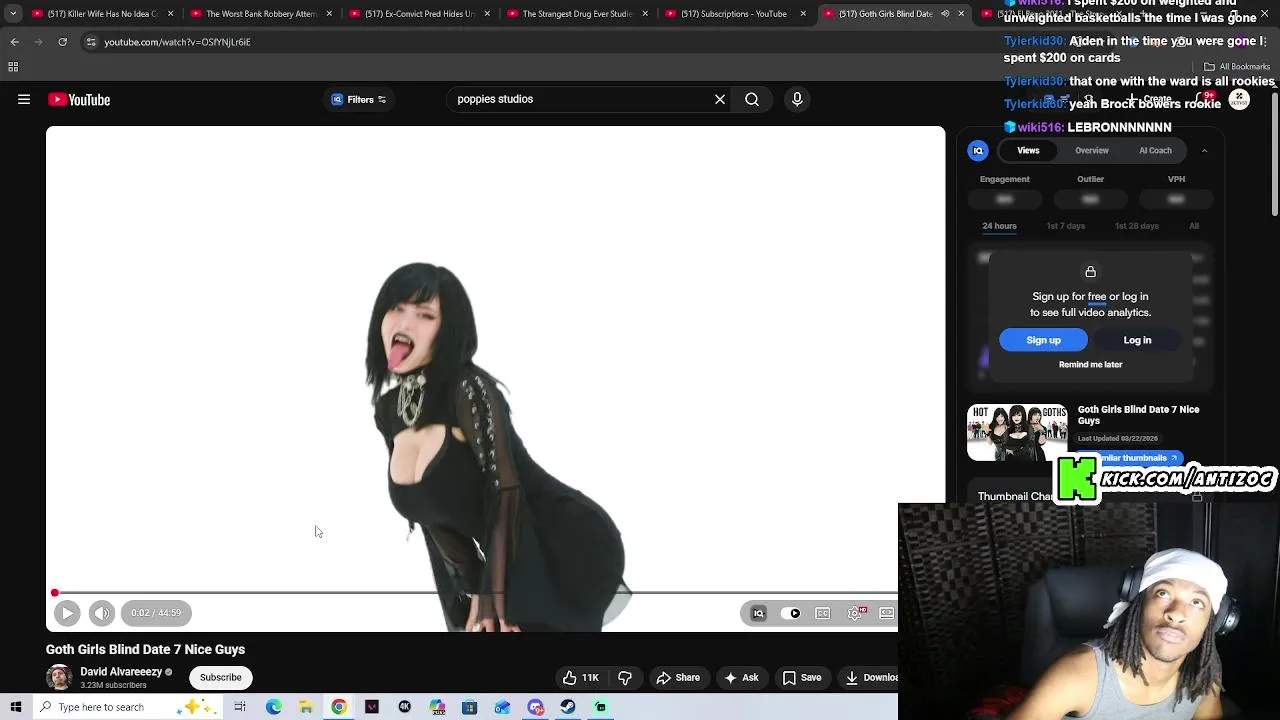This screenshot has width=1280, height=720.
Task: Switch to the Views tab in vidIQ panel
Action: click(x=1028, y=150)
